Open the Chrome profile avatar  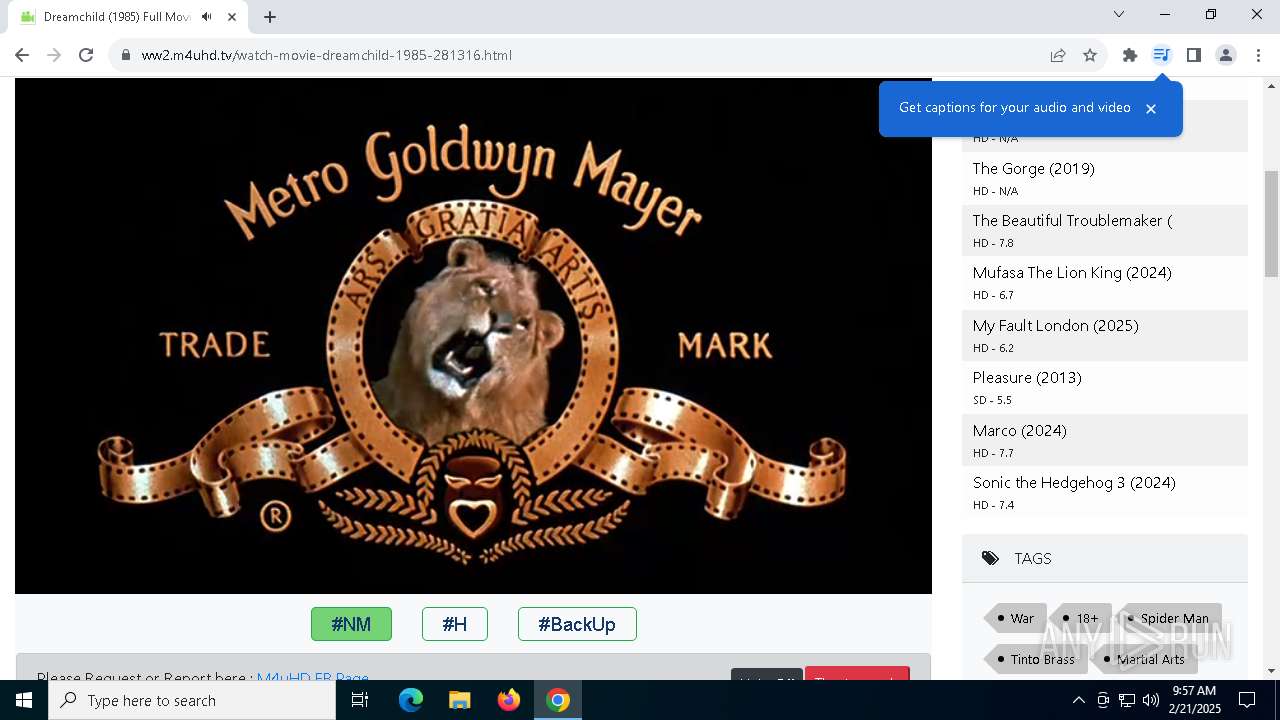point(1225,55)
